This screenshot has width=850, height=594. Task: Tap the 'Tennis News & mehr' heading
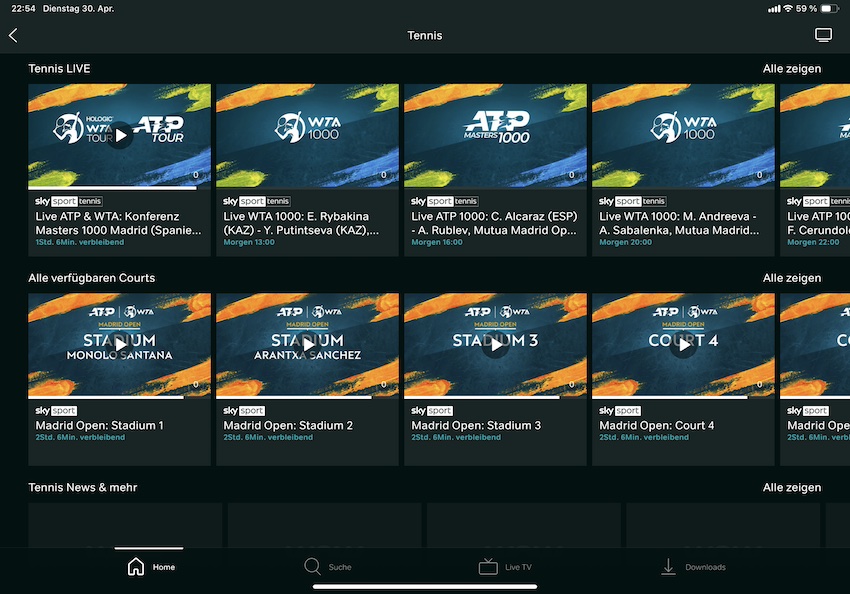click(x=82, y=487)
